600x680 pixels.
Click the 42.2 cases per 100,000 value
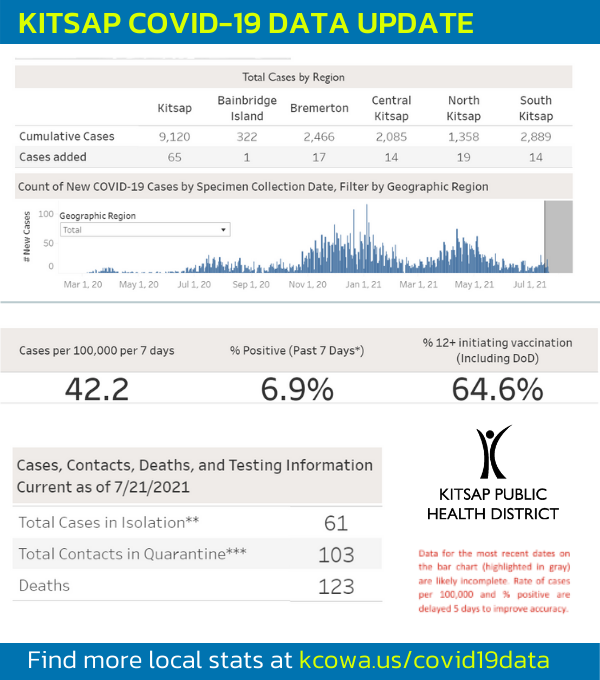pyautogui.click(x=96, y=389)
